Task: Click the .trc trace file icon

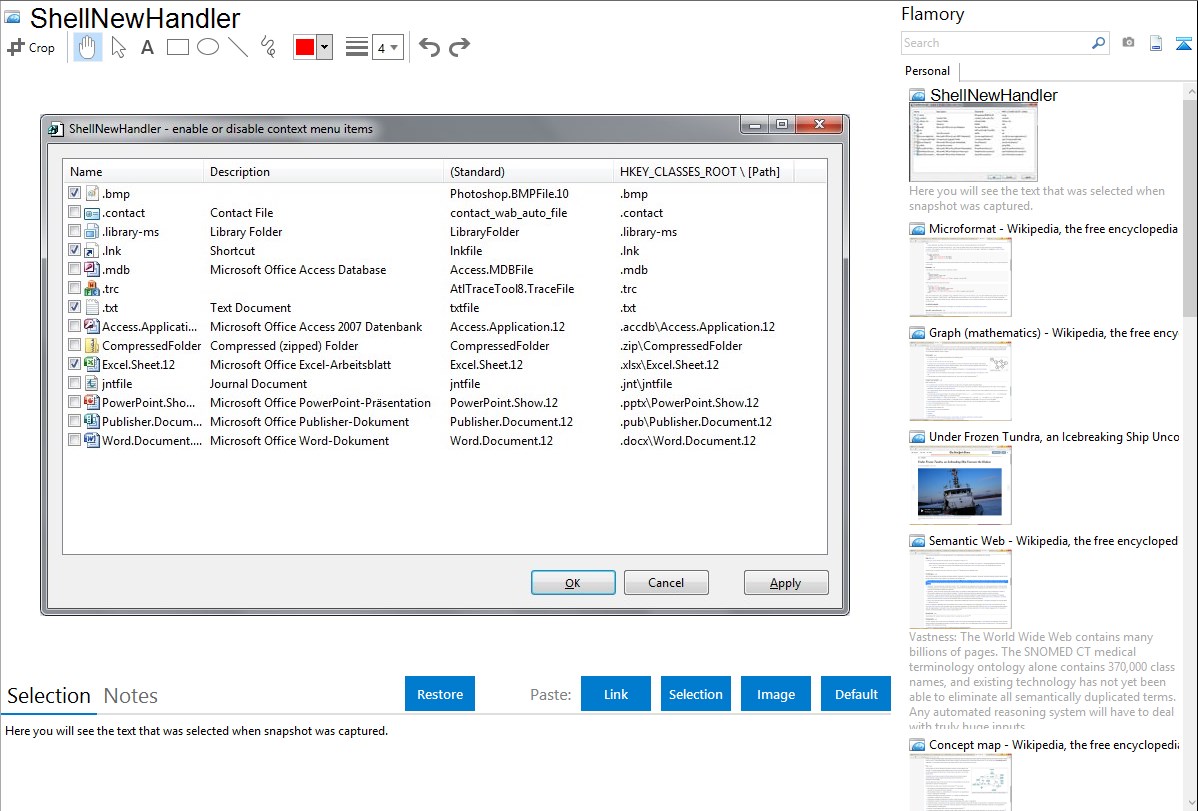Action: coord(92,288)
